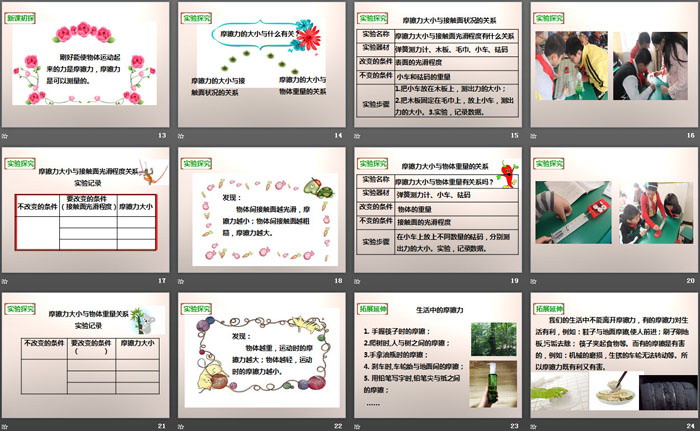Click slide number 17 label
Viewport: 700px width, 431px height.
tap(162, 280)
